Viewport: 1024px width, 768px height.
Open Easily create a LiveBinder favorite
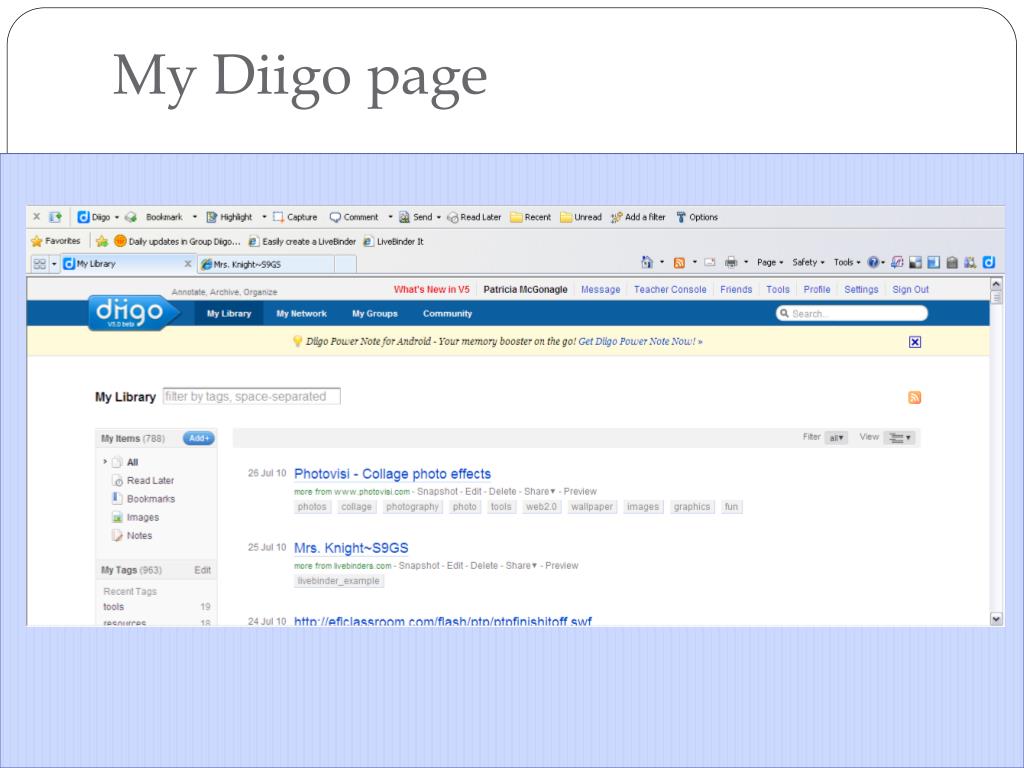click(302, 241)
